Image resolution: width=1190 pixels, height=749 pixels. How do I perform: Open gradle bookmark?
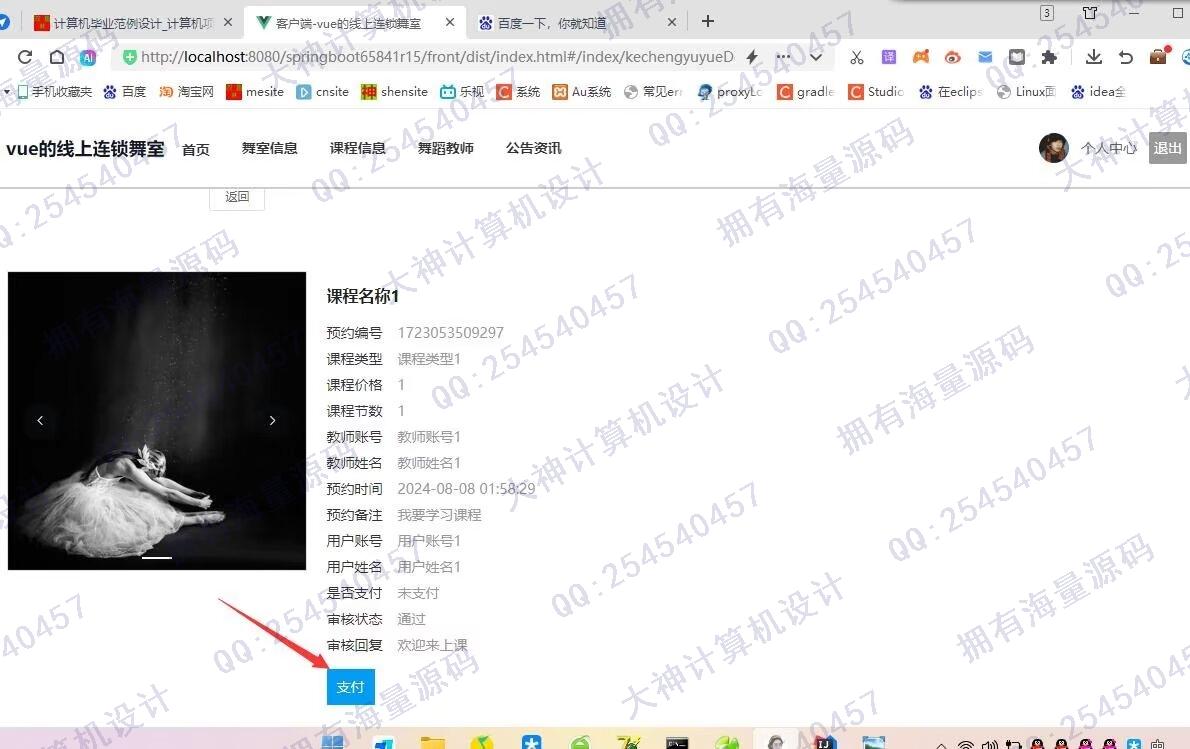click(x=805, y=92)
